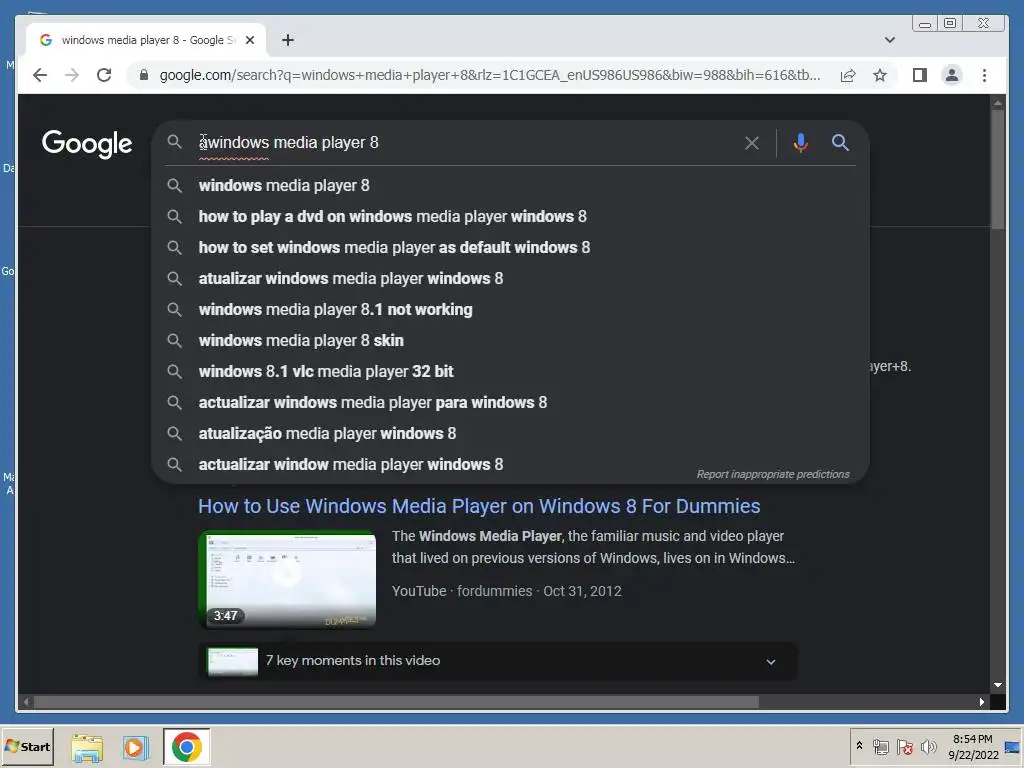1024x768 pixels.
Task: Go back to the previous page
Action: 40,75
